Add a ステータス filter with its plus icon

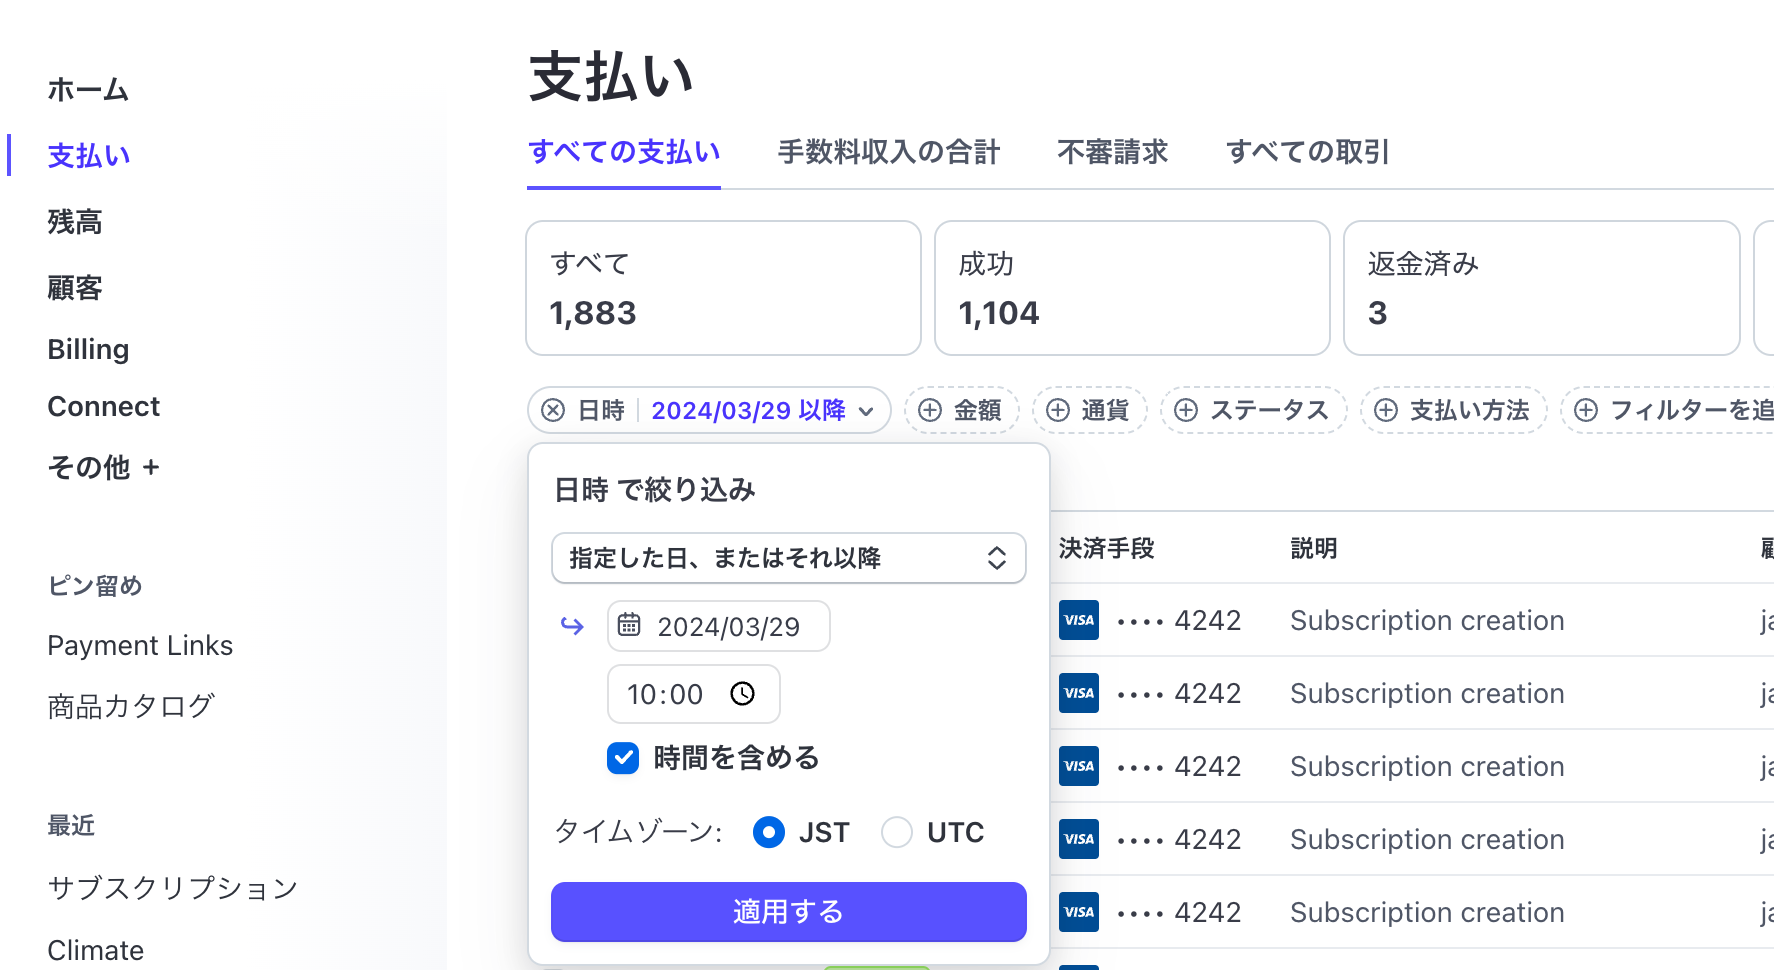tap(1186, 410)
